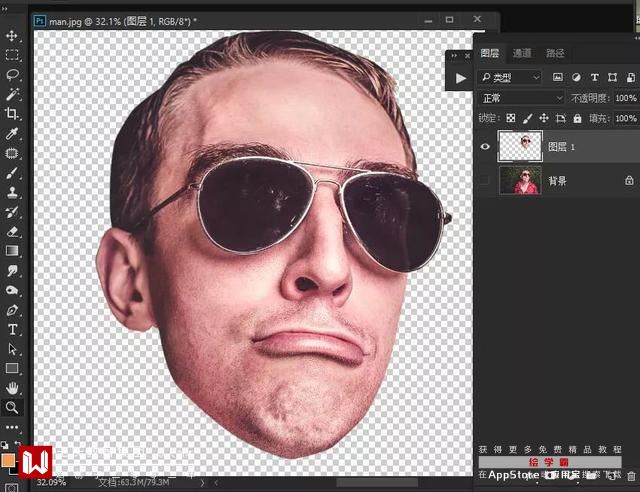This screenshot has width=640, height=492.
Task: Click the orange foreground color swatch
Action: click(7, 461)
